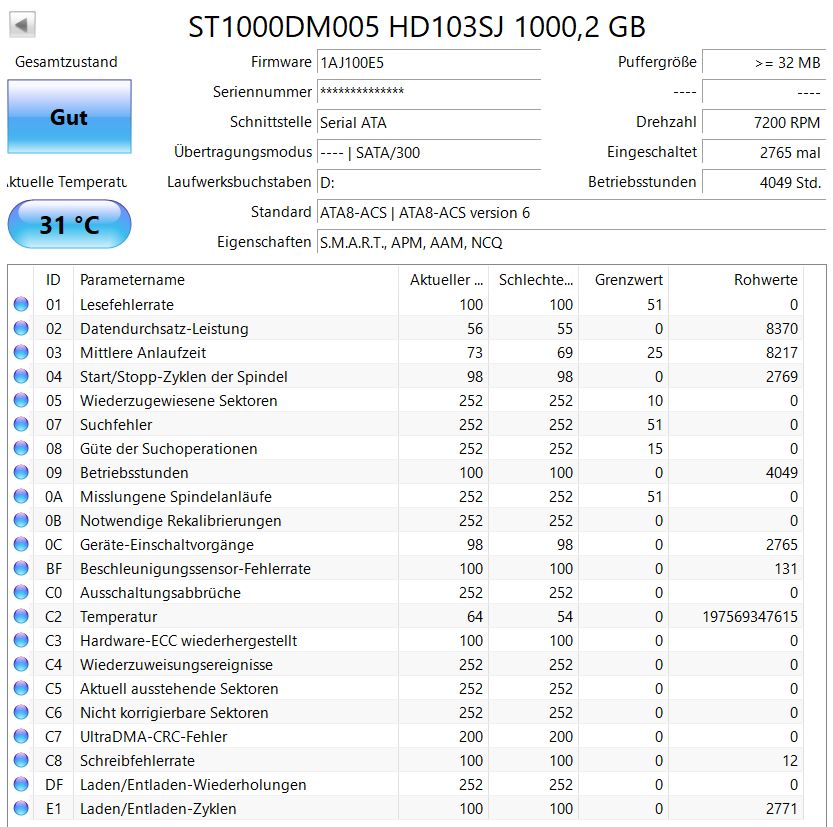
Task: Click raw value 12 of Schreibfehlerrate
Action: click(x=790, y=761)
